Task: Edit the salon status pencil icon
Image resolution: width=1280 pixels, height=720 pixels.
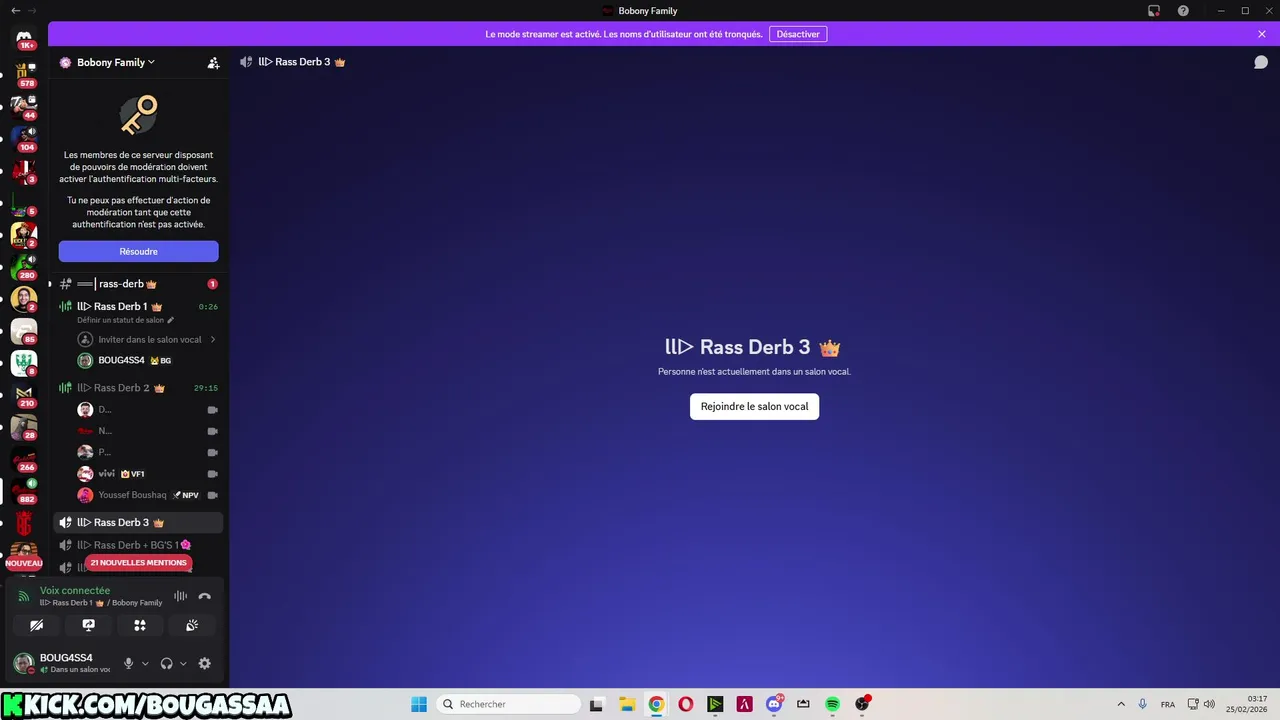Action: pyautogui.click(x=171, y=320)
